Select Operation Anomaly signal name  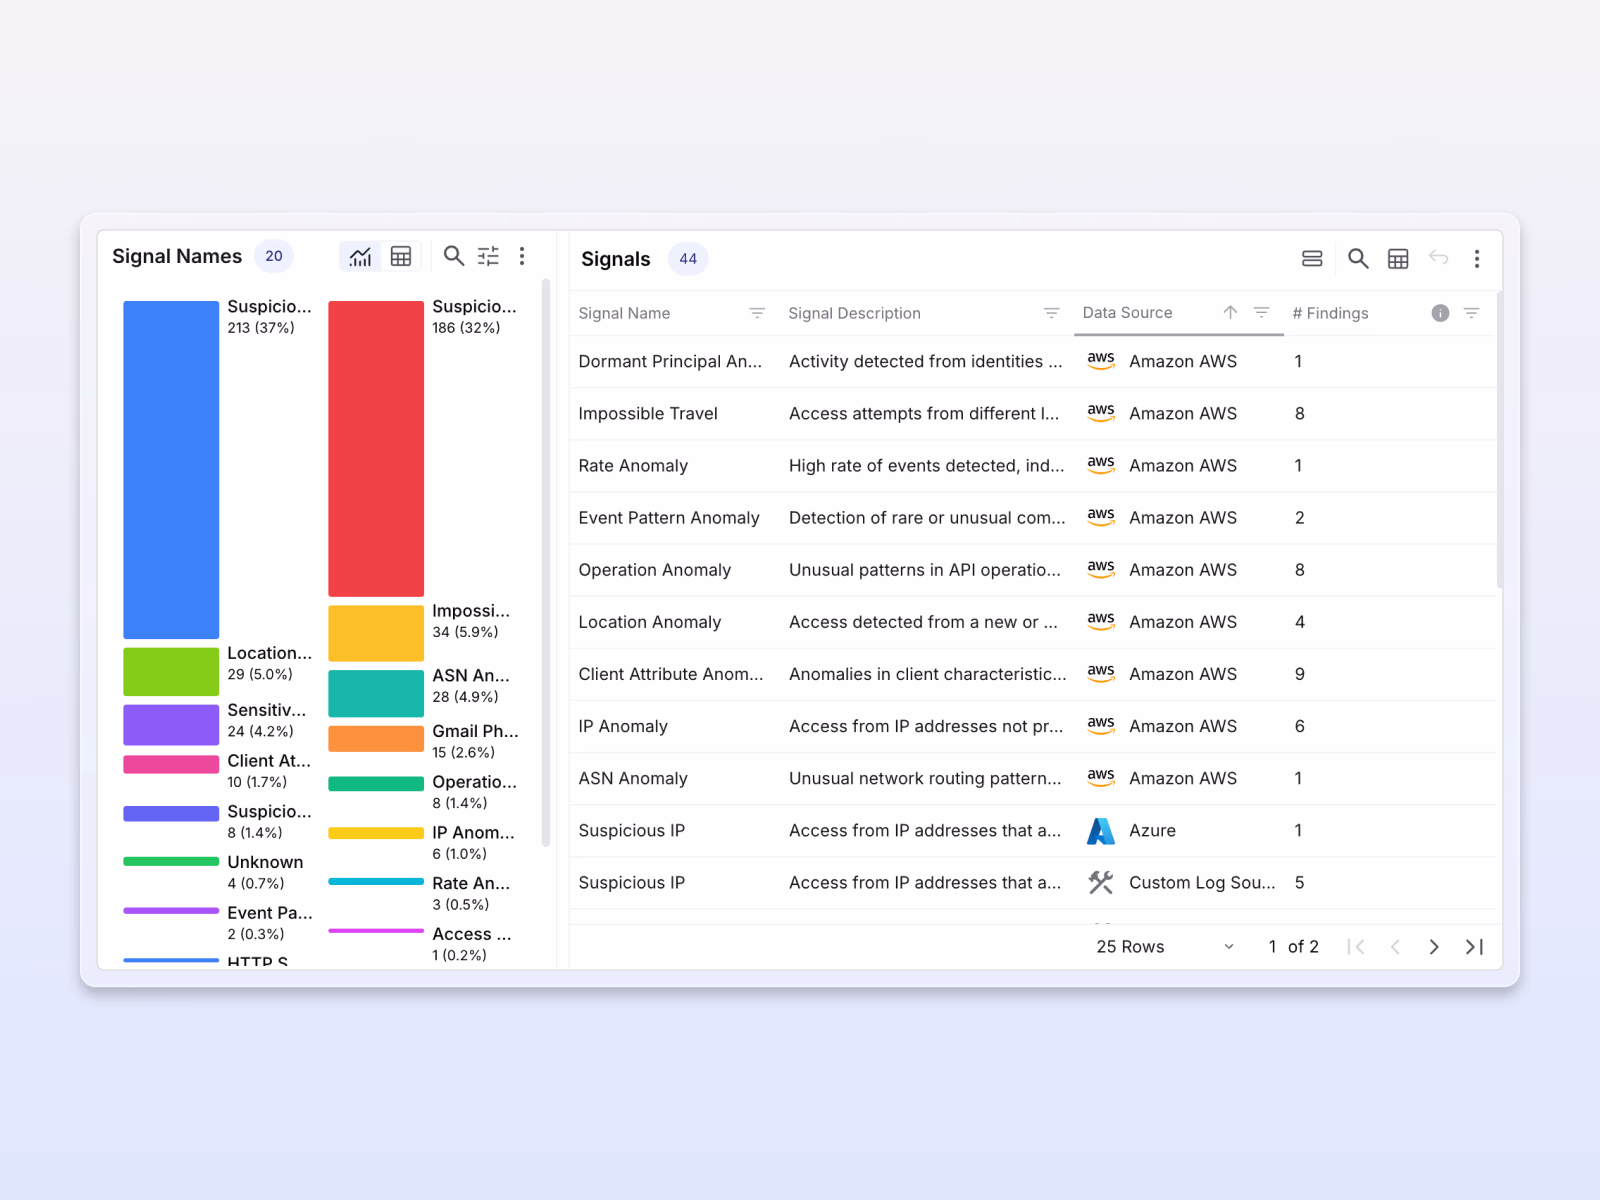[655, 570]
